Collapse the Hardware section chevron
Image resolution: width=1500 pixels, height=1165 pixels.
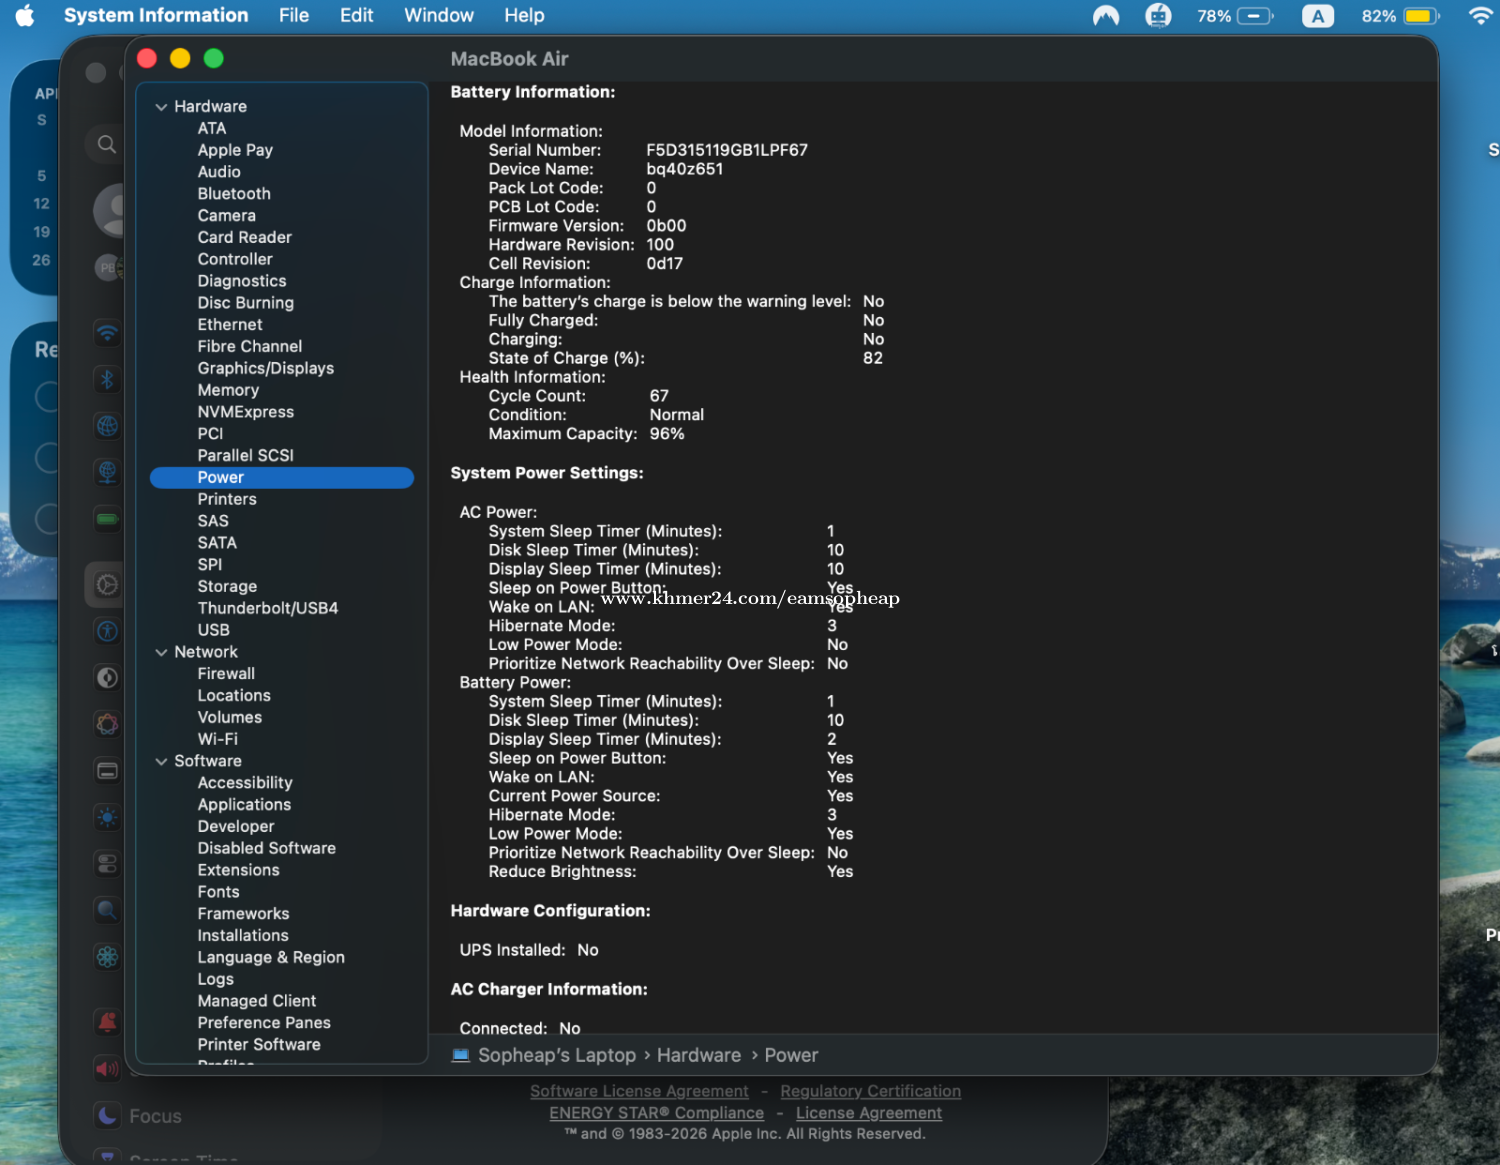coord(161,107)
